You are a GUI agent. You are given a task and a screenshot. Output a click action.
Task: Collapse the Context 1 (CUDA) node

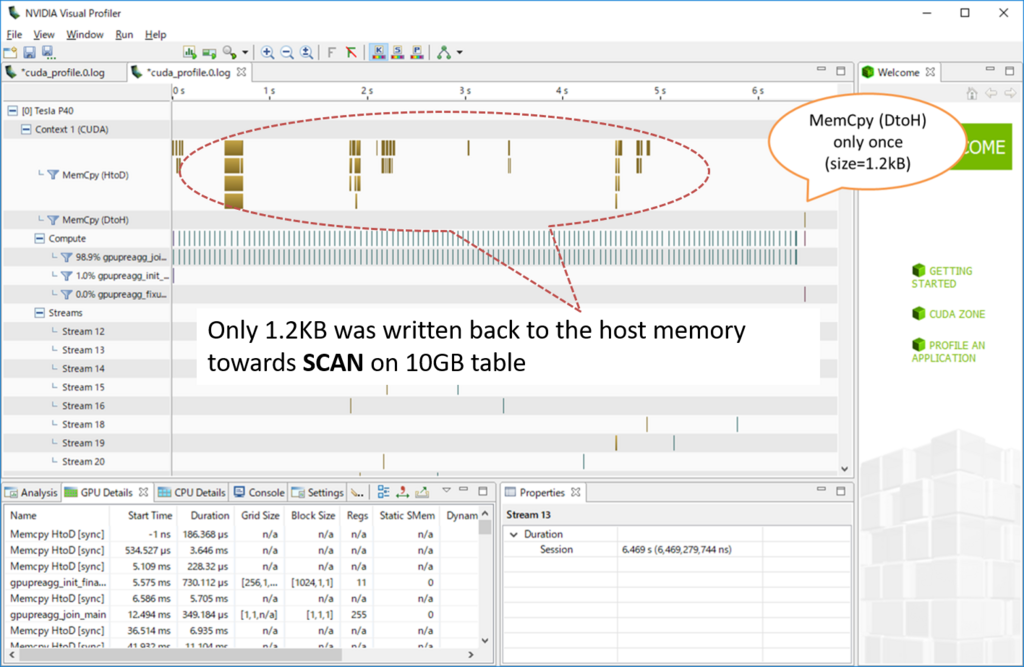[25, 129]
